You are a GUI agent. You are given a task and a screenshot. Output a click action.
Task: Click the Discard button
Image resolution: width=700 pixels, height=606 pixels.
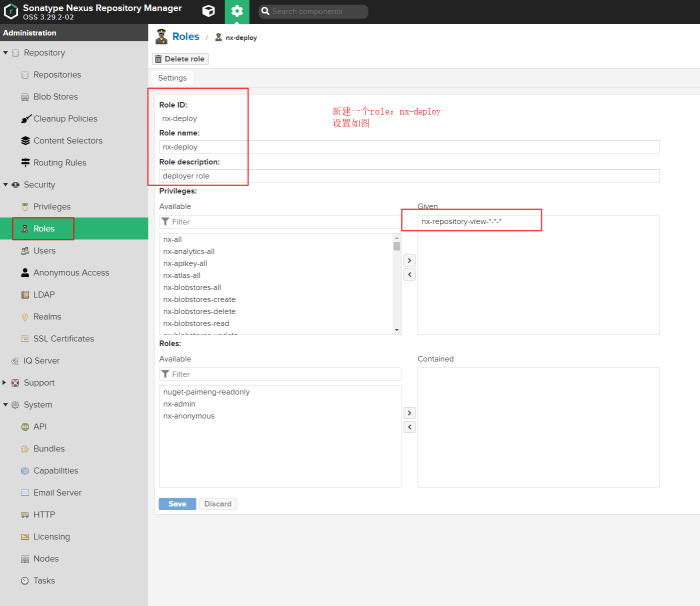pyautogui.click(x=218, y=504)
